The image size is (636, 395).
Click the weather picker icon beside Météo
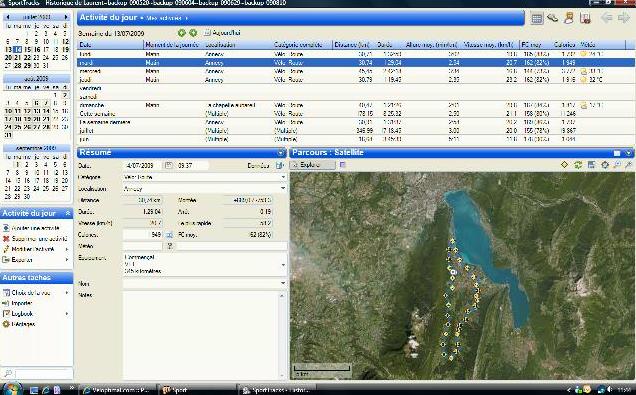(x=170, y=246)
